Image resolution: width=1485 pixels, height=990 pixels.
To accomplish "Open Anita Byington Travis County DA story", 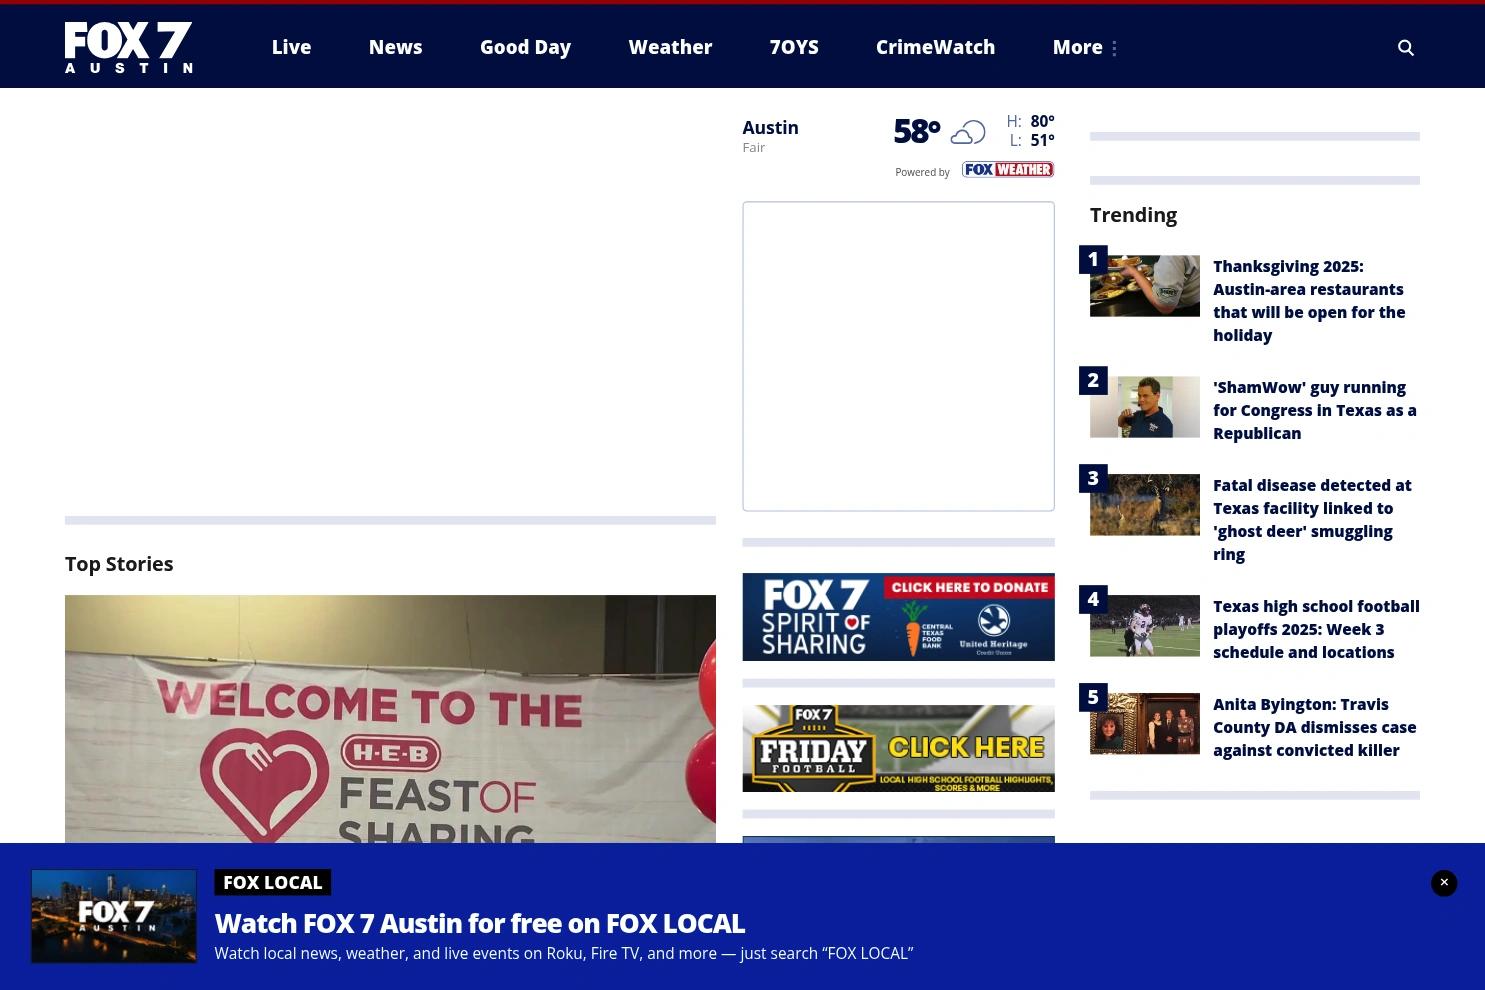I will [1314, 727].
